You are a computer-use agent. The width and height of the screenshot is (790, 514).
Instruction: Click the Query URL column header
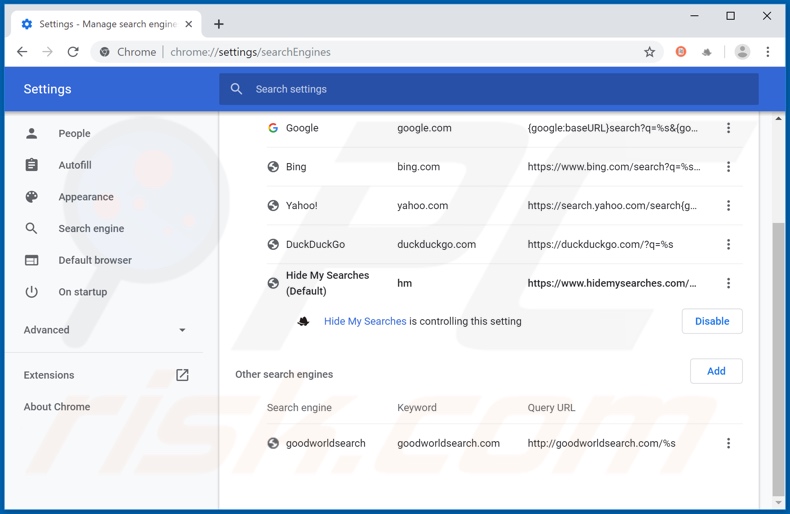[551, 408]
